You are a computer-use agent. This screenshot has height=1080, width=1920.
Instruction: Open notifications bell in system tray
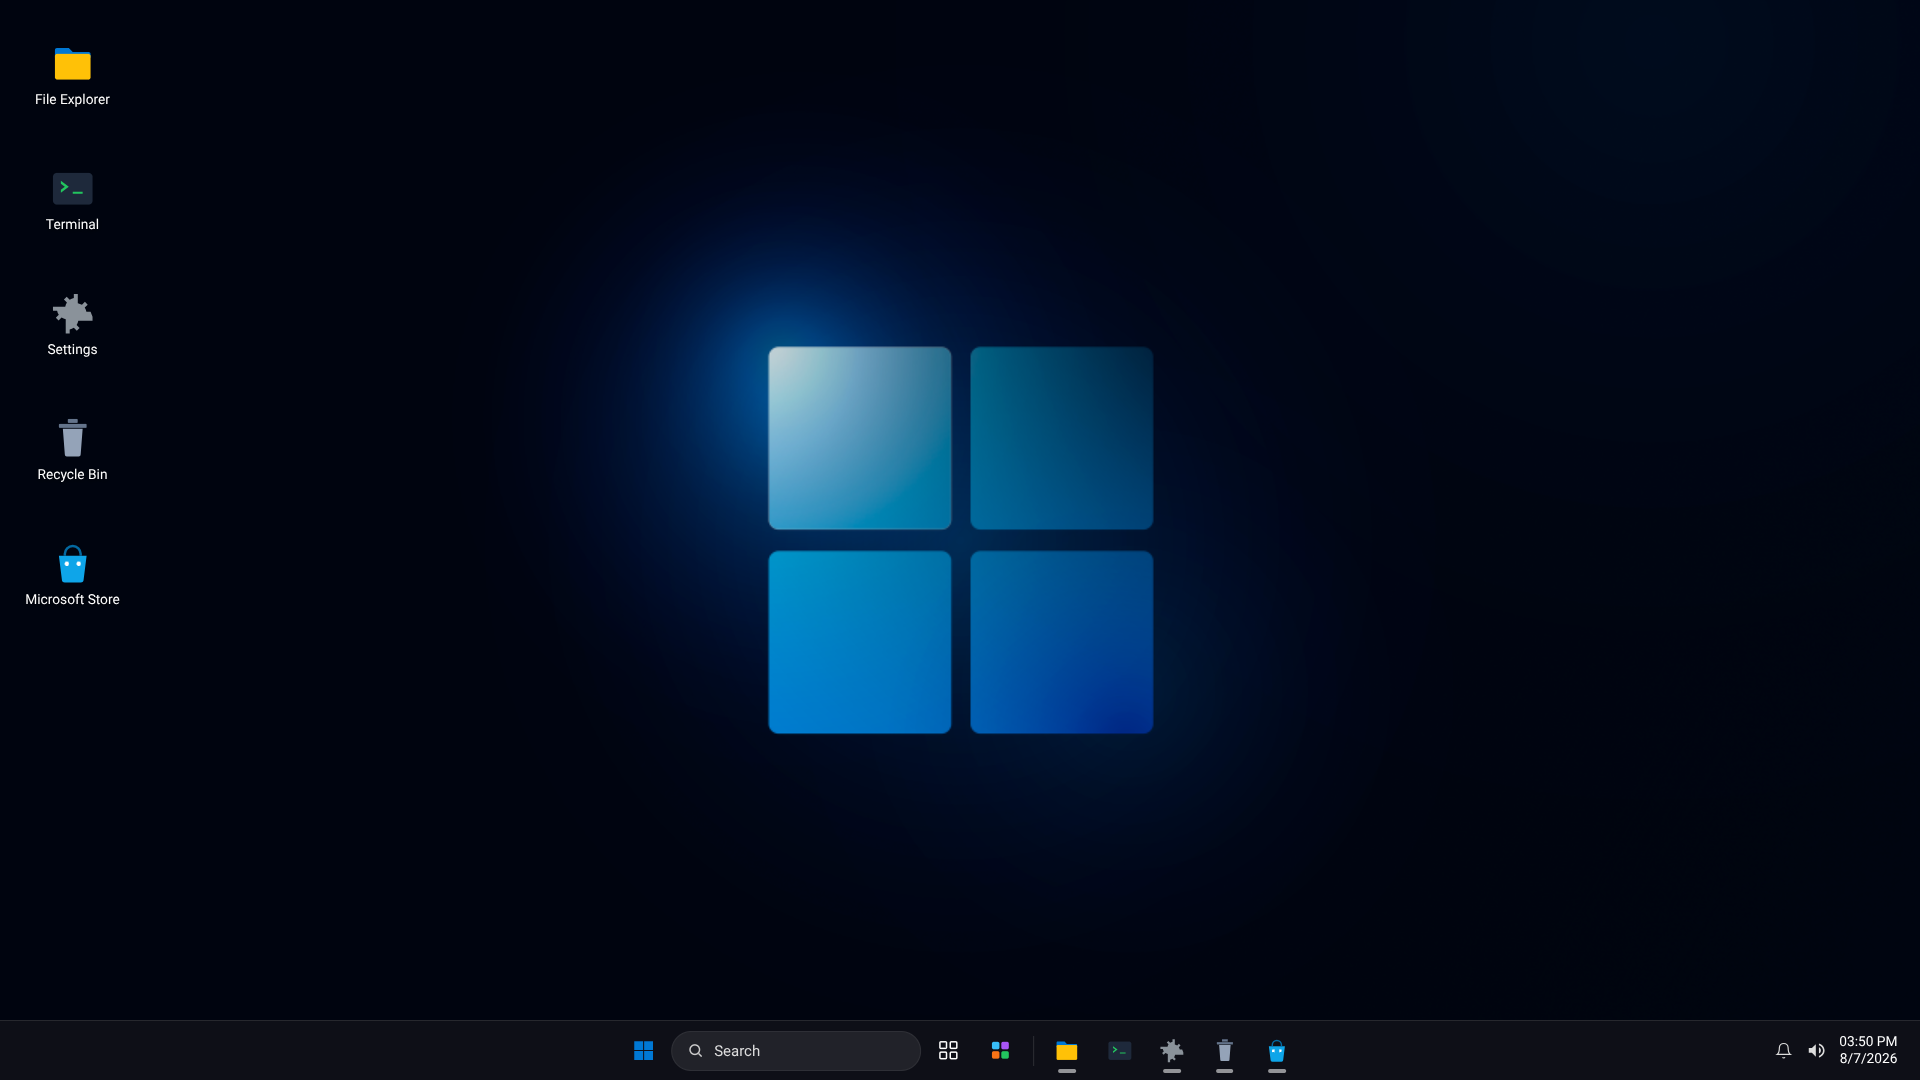(x=1783, y=1051)
